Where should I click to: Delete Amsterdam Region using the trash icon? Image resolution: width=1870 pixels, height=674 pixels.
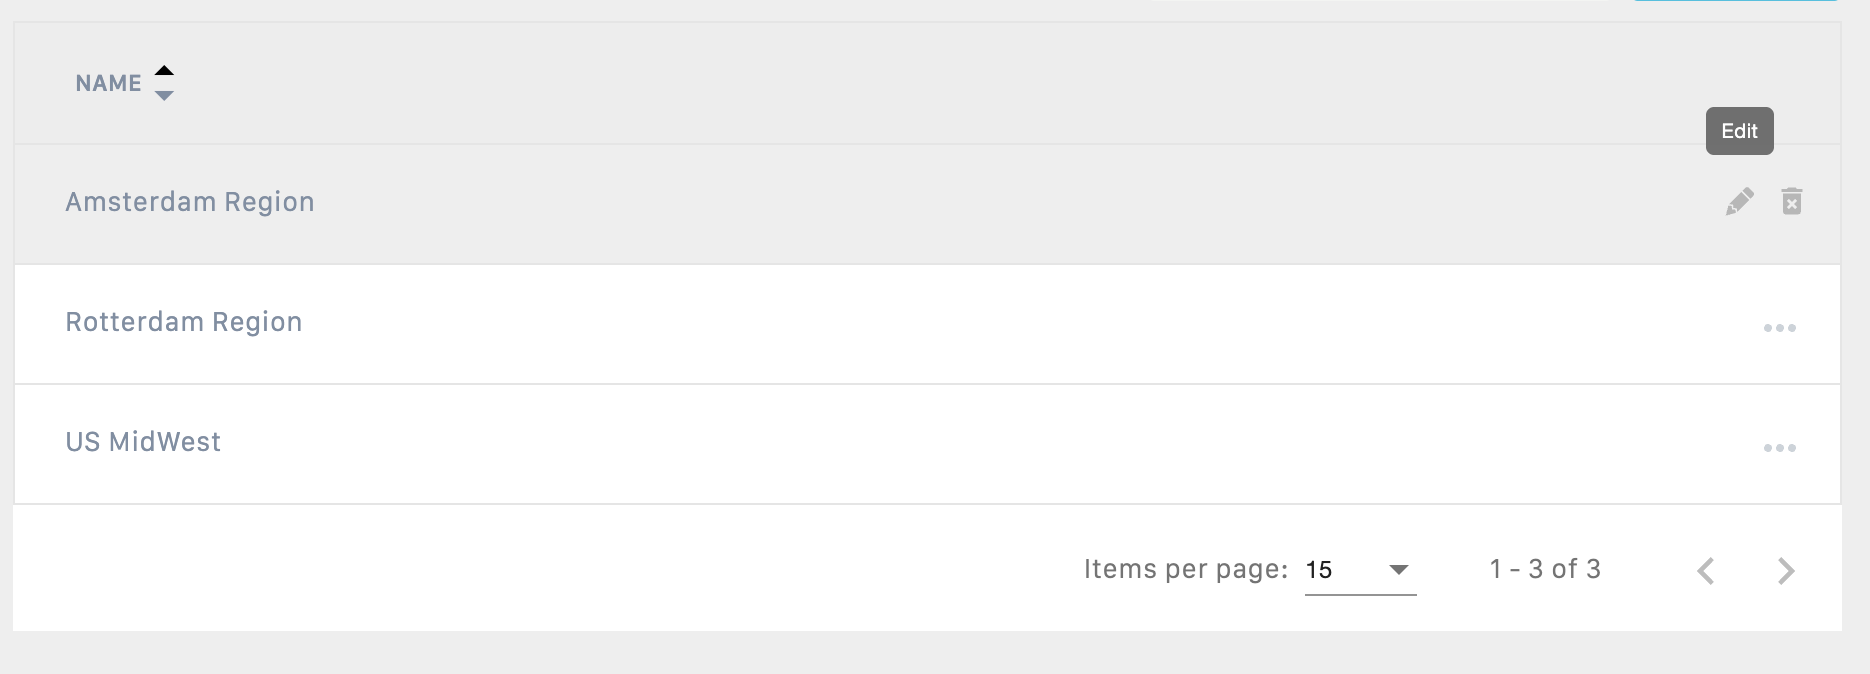(1791, 202)
